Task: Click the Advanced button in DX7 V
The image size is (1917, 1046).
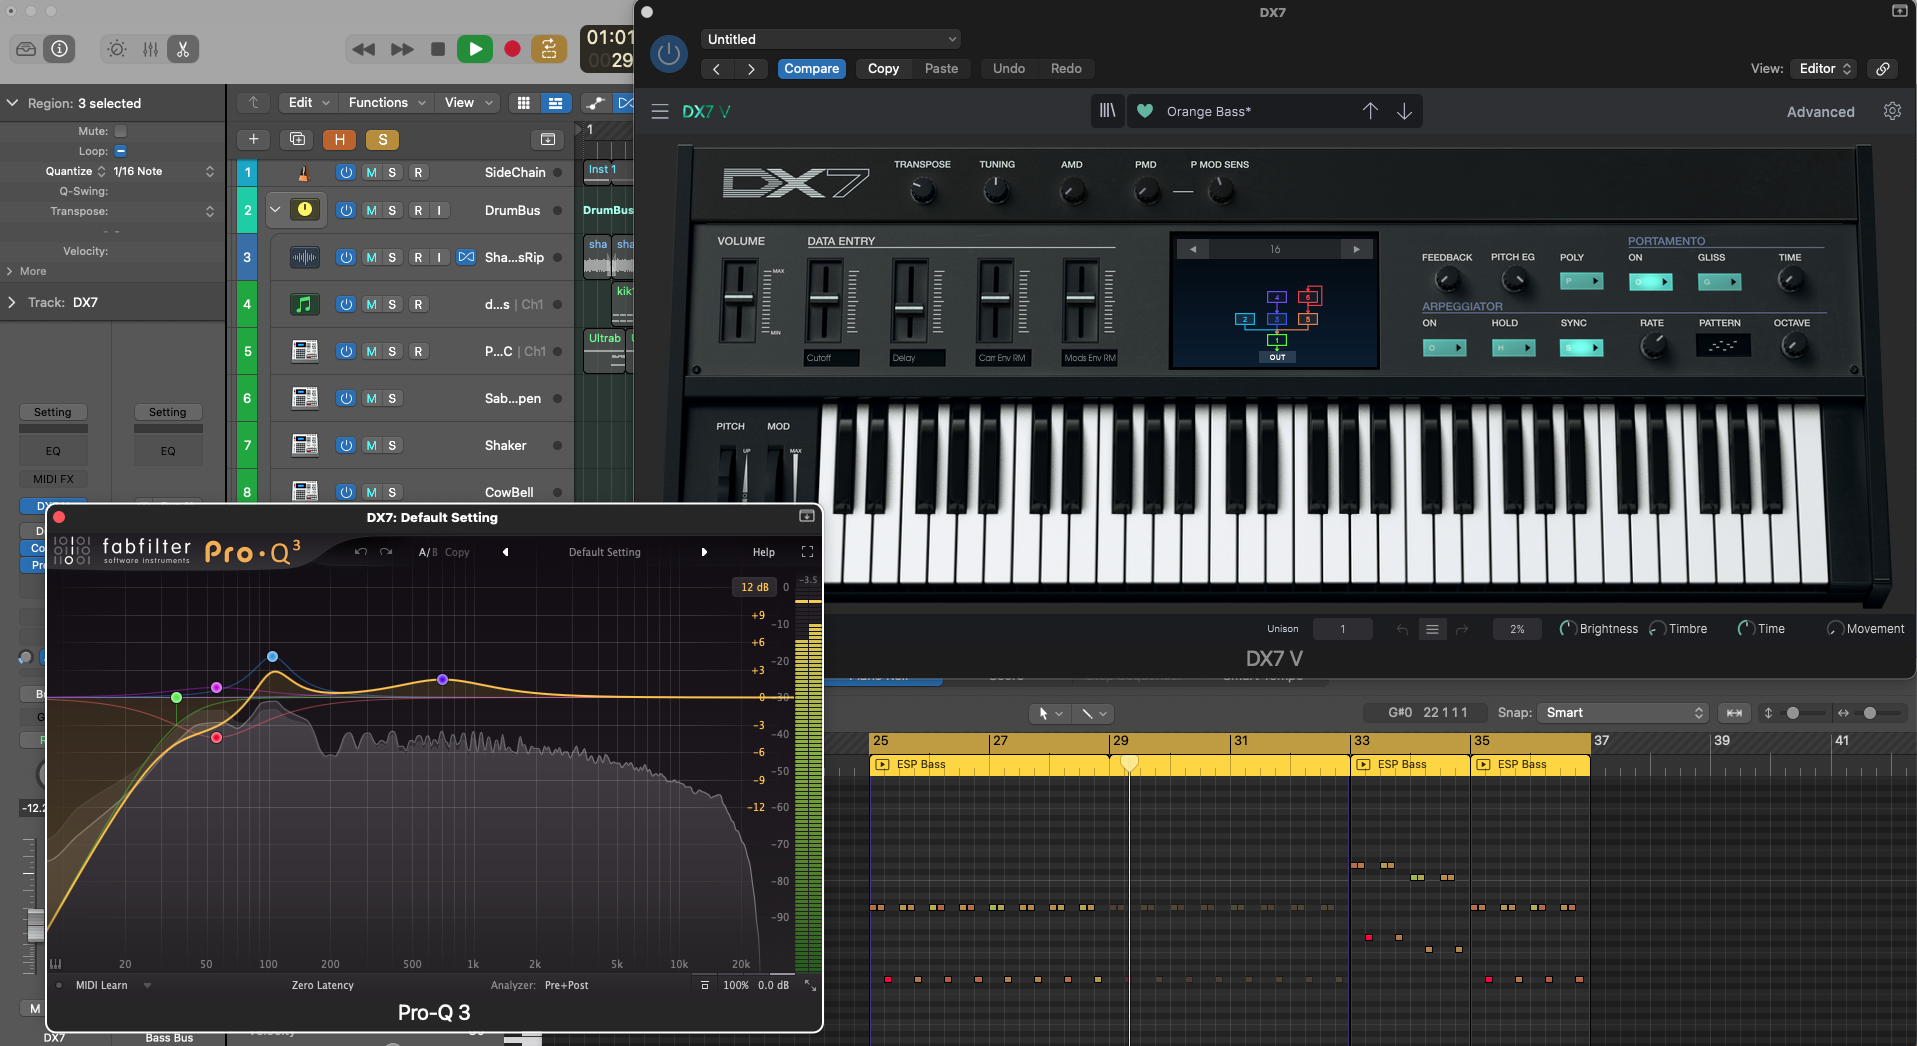Action: pyautogui.click(x=1820, y=112)
